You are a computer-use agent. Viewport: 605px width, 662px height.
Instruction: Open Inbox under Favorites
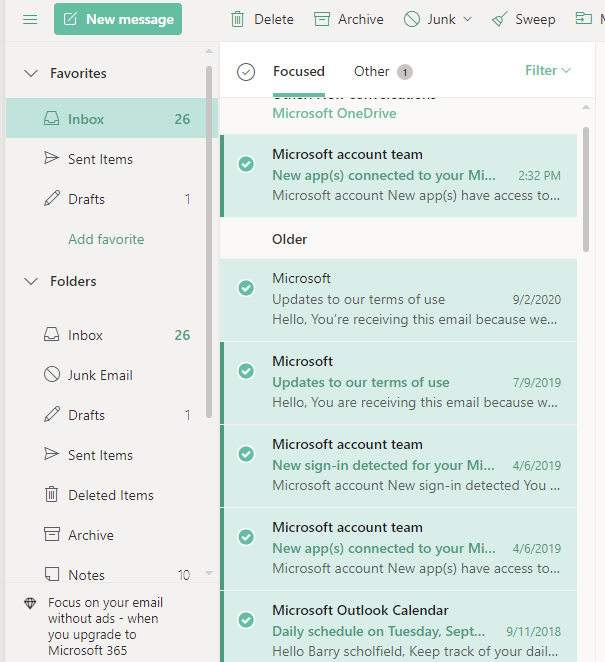[x=111, y=118]
